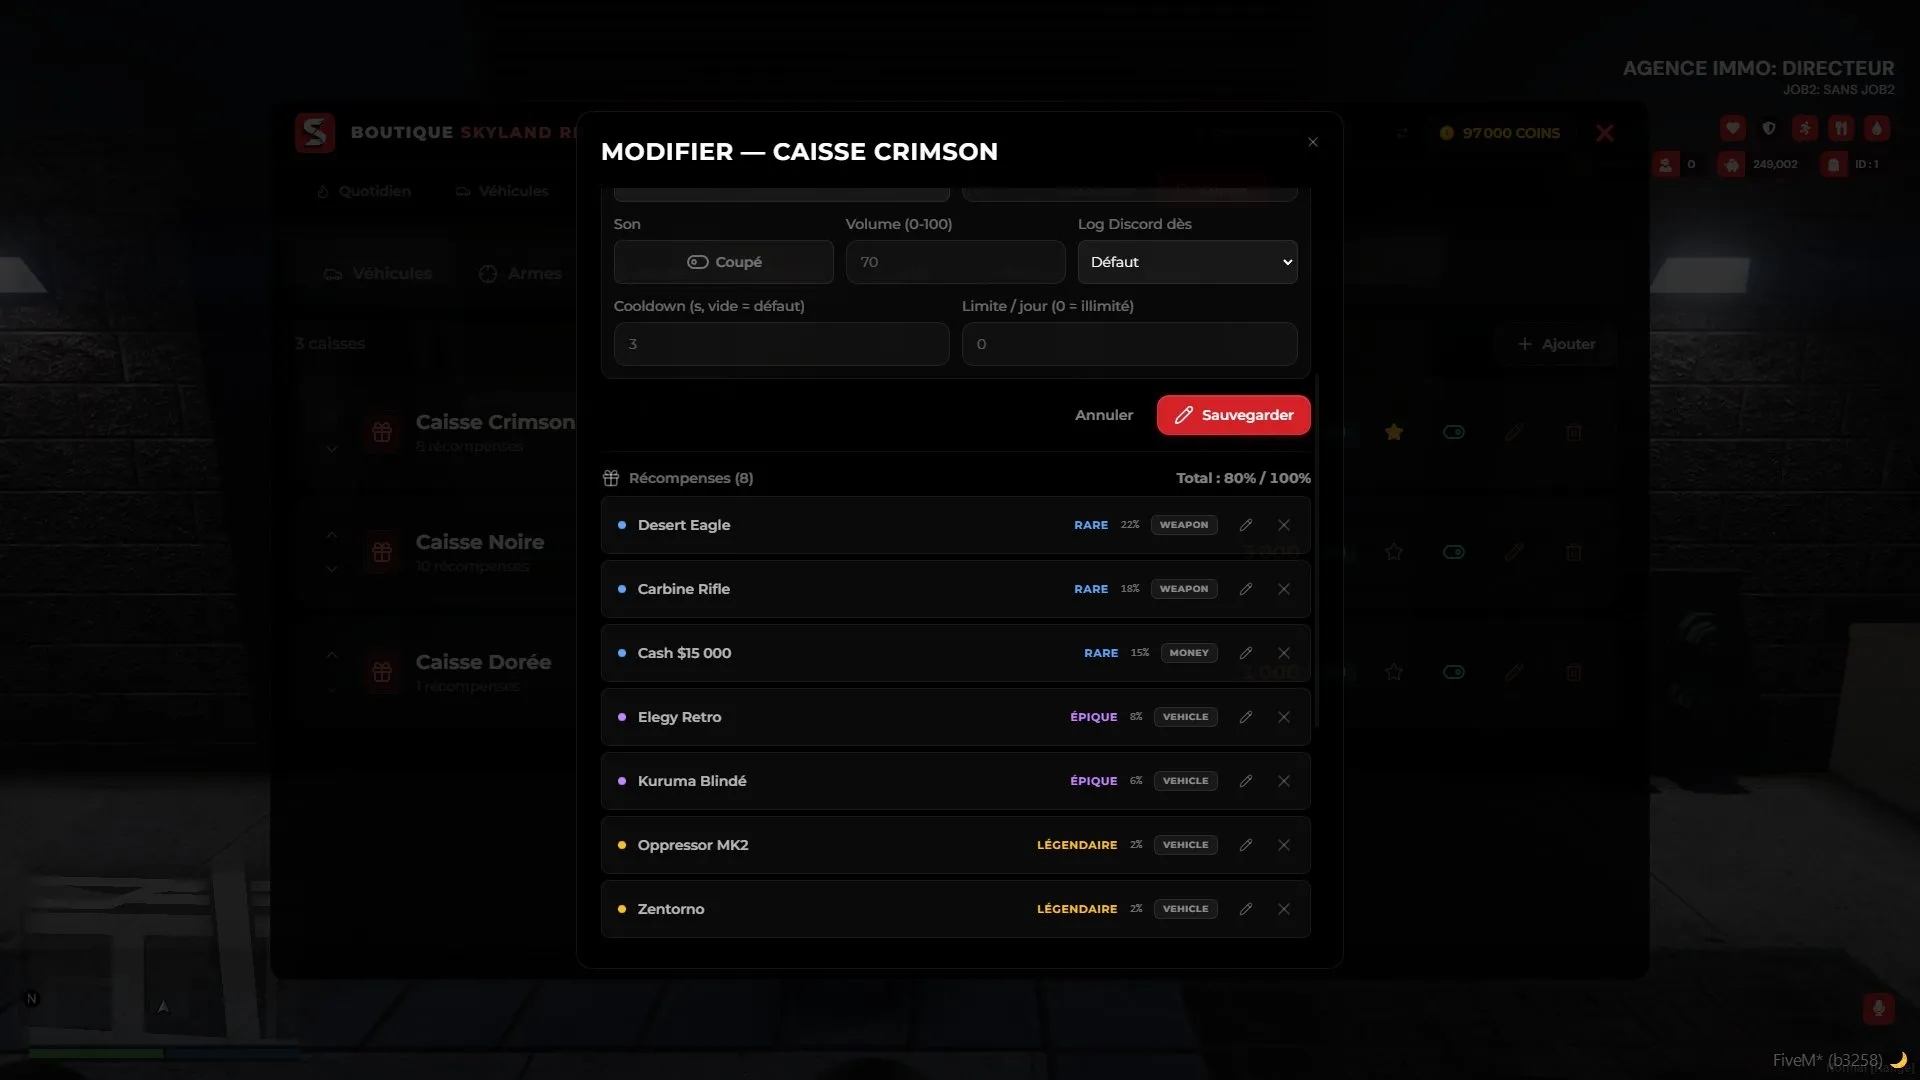Remove the Elegy Retro reward

1284,717
